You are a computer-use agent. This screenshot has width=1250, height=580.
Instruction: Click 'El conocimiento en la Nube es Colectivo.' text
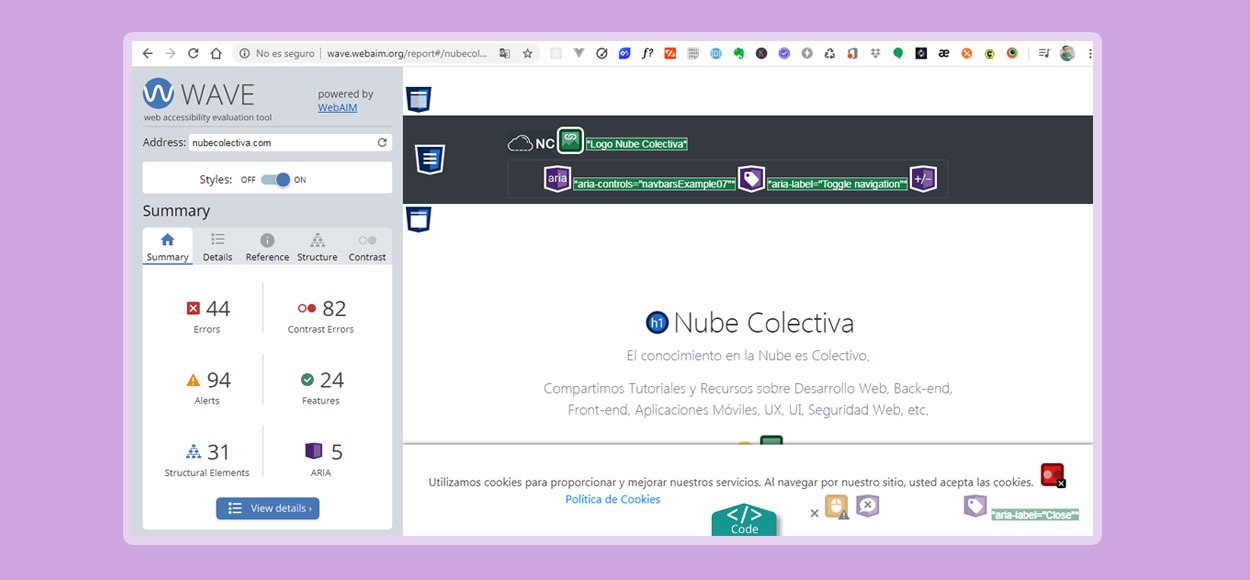pos(748,356)
